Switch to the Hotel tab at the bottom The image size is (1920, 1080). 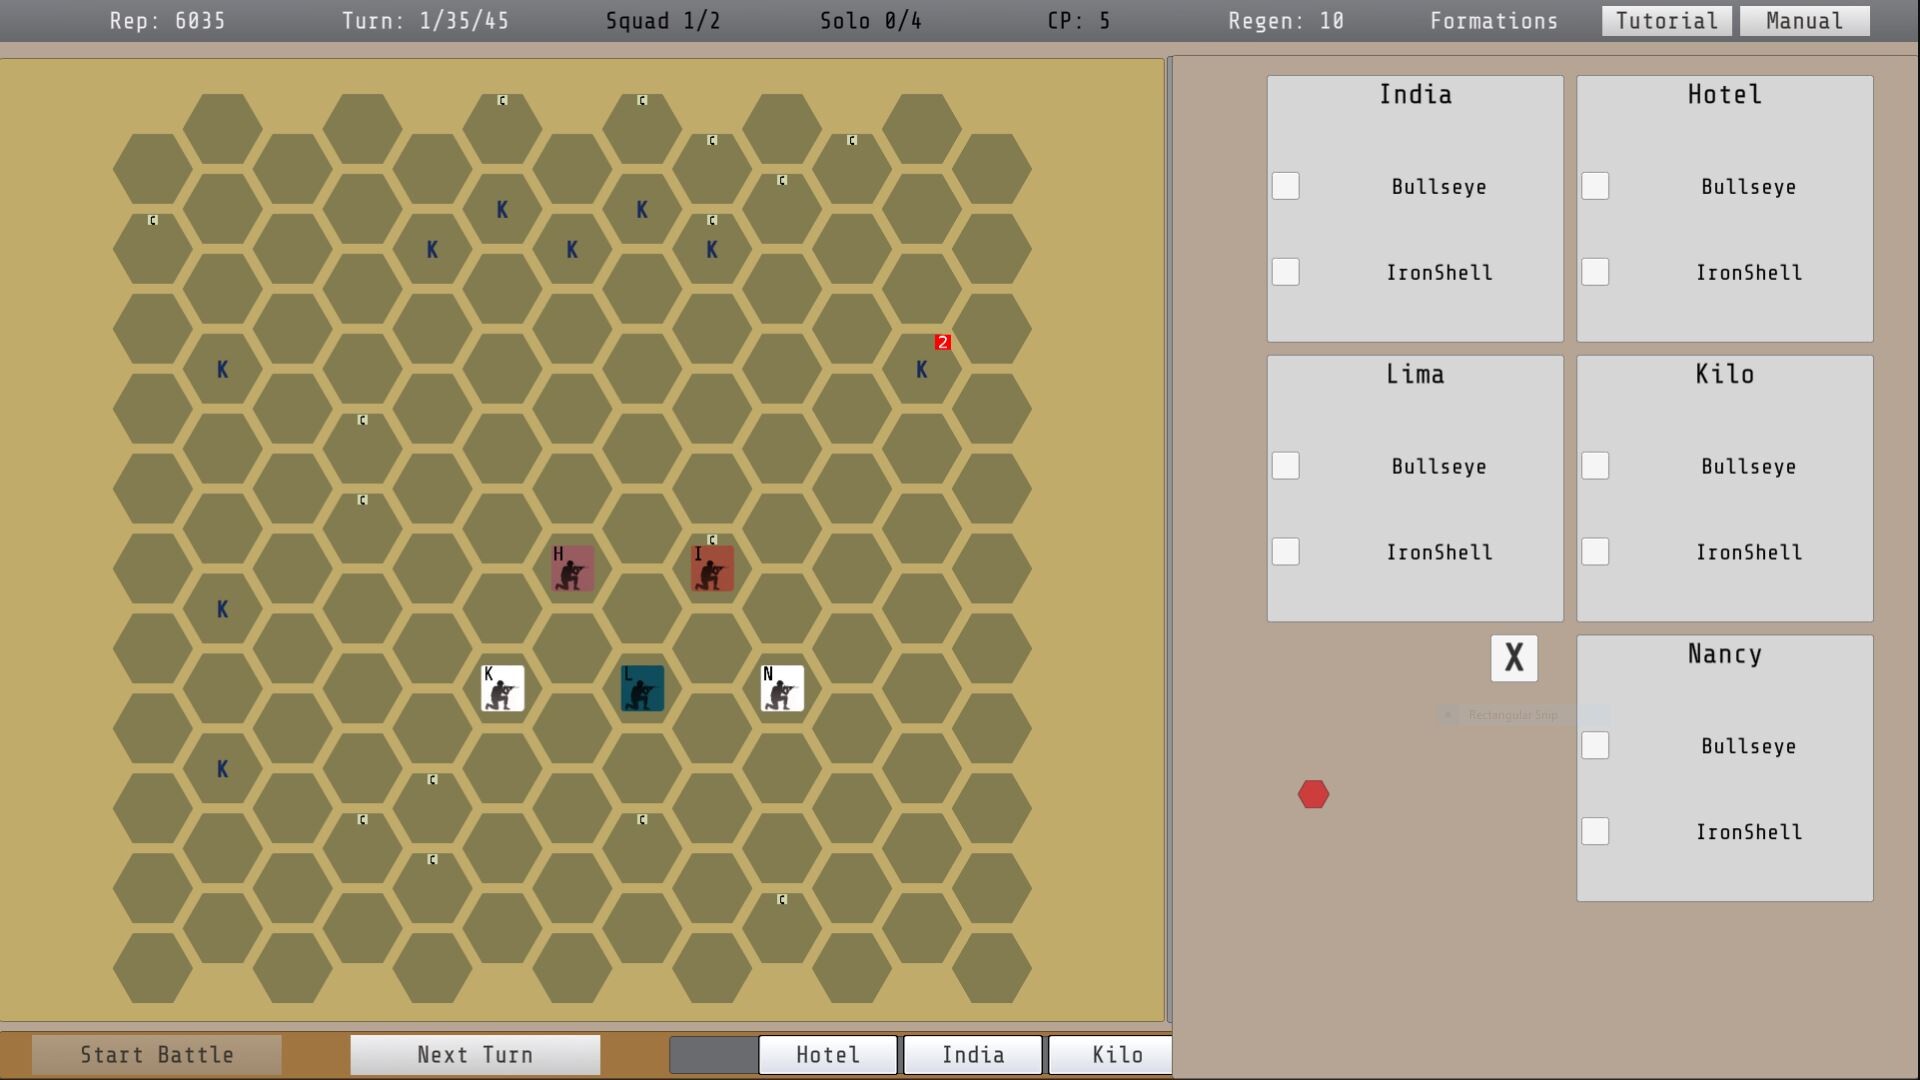(827, 1054)
